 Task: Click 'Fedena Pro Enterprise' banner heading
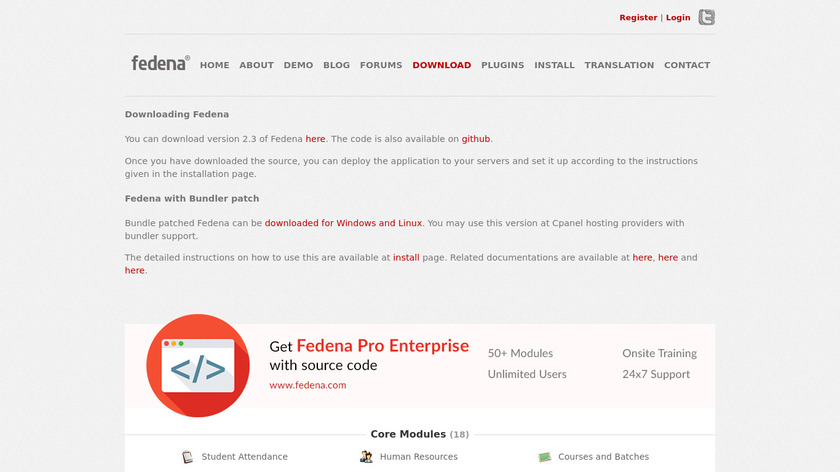[382, 346]
